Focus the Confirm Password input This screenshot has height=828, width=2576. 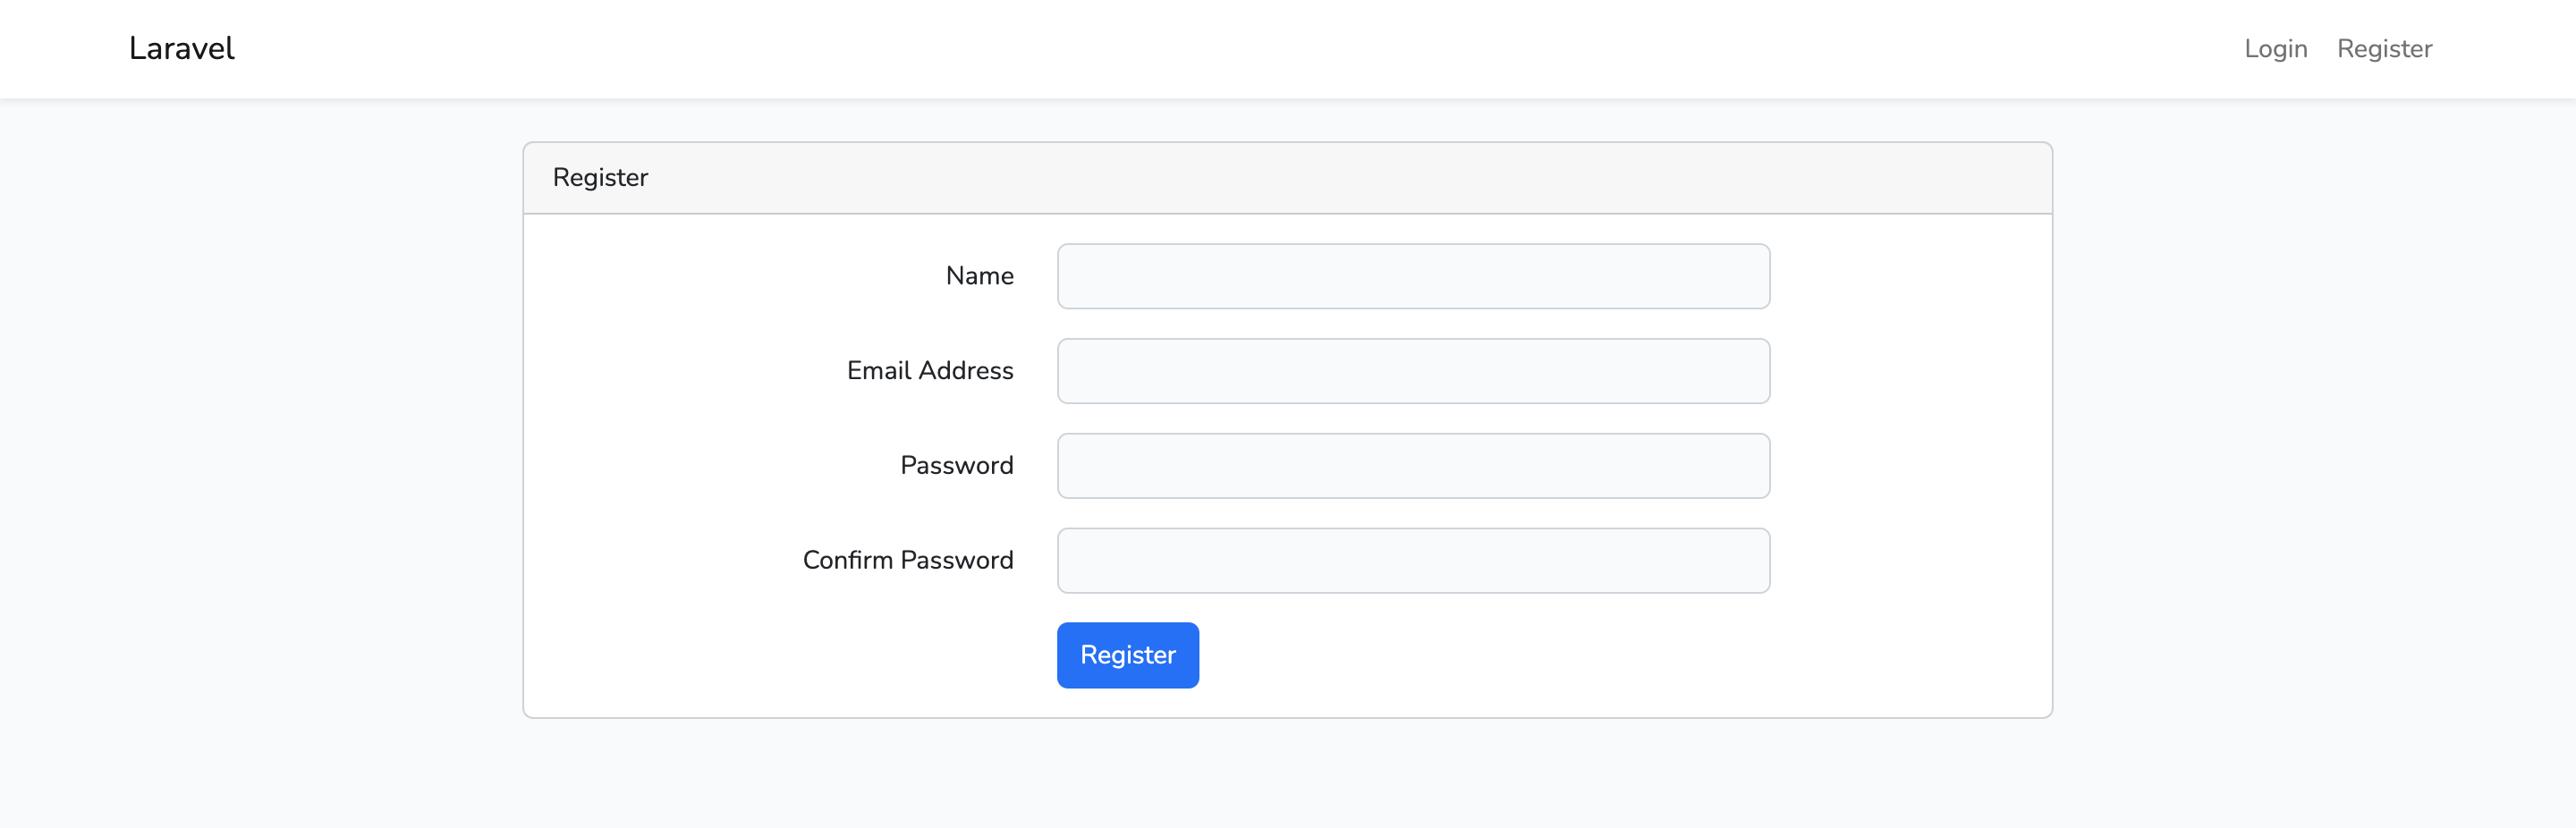(1413, 561)
